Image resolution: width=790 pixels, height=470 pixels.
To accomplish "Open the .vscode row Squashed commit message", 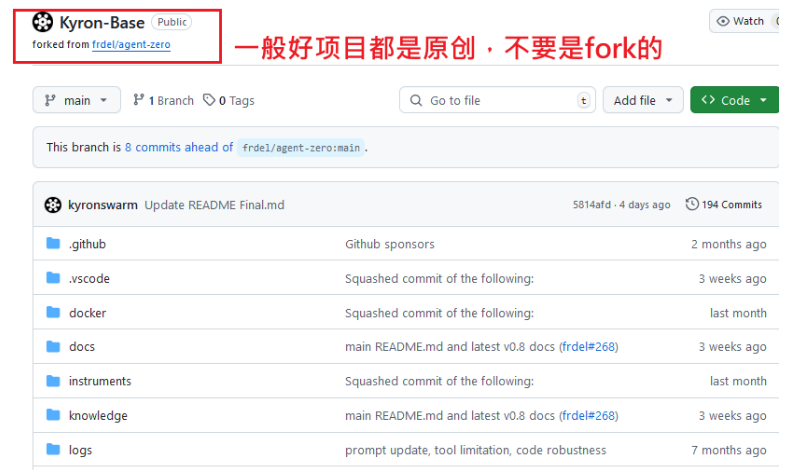I will point(439,279).
